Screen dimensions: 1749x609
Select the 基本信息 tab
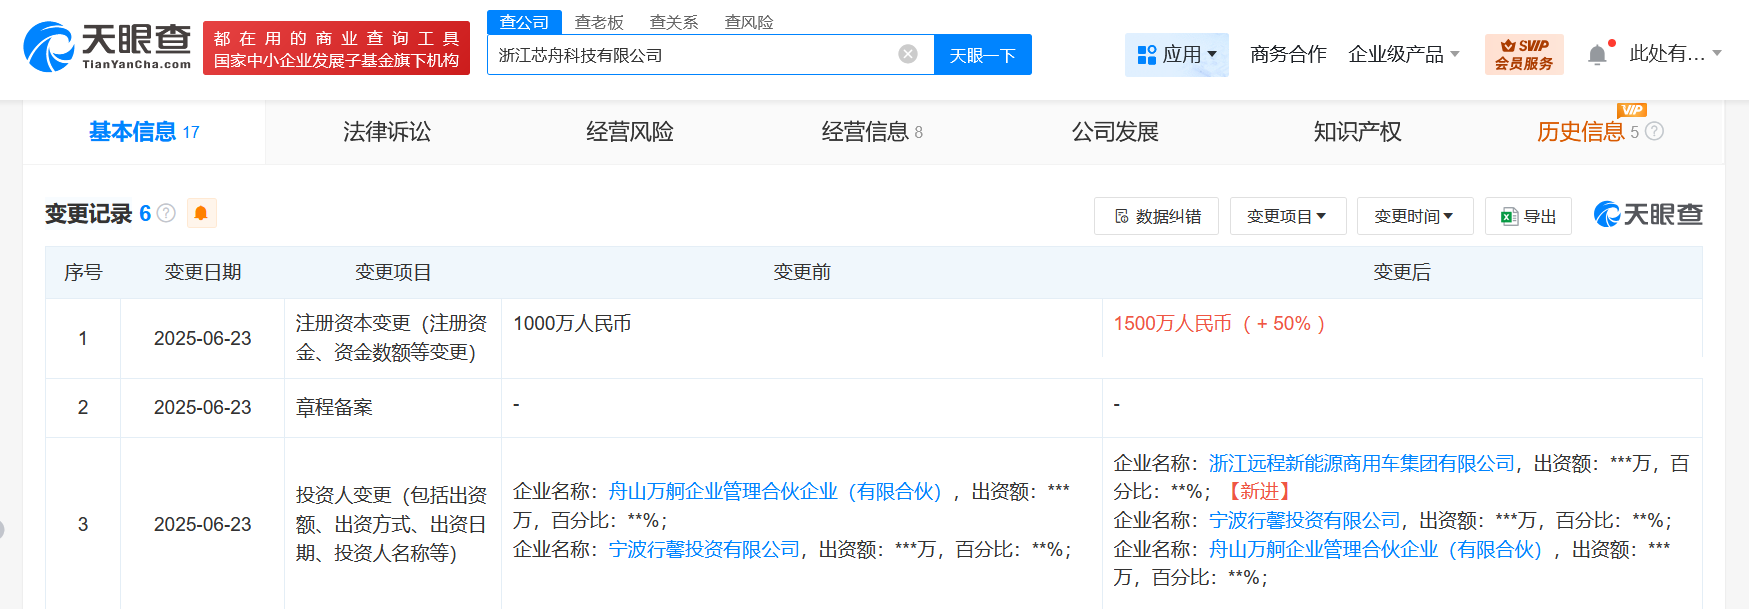tap(144, 132)
